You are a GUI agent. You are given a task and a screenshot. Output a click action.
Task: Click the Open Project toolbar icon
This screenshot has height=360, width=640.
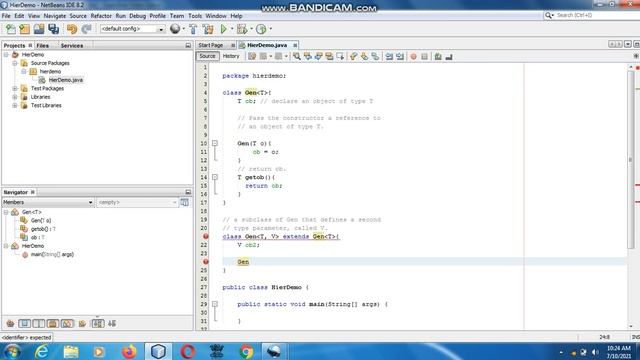pyautogui.click(x=39, y=29)
